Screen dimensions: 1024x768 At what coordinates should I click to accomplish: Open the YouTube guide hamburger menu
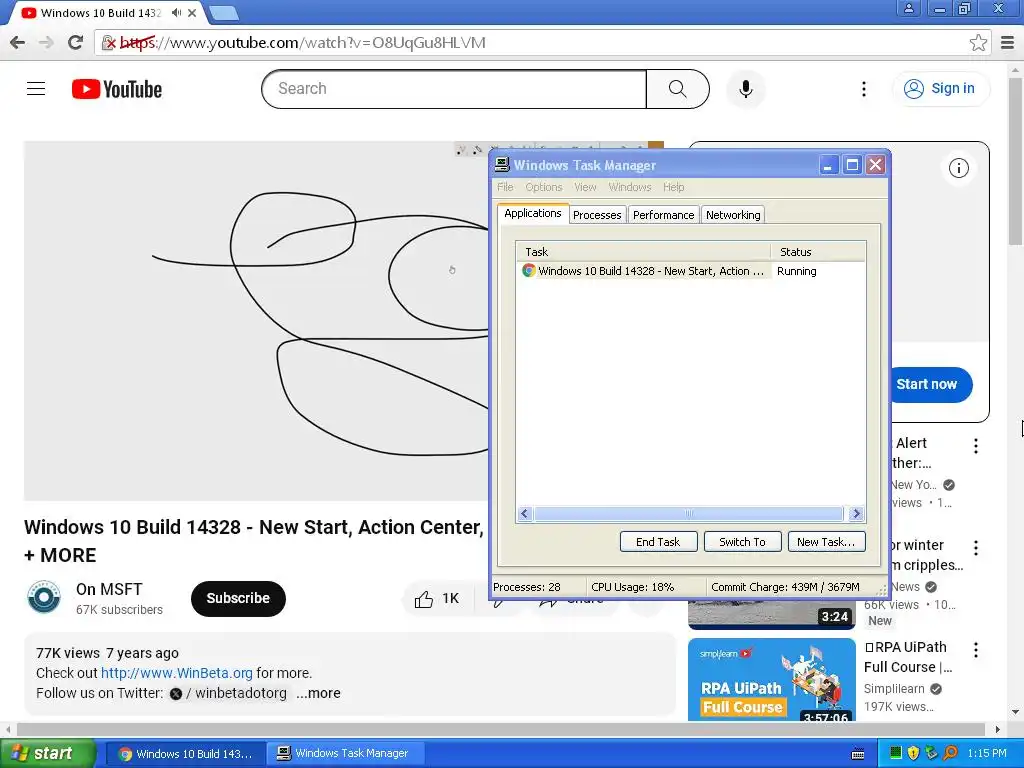coord(36,89)
